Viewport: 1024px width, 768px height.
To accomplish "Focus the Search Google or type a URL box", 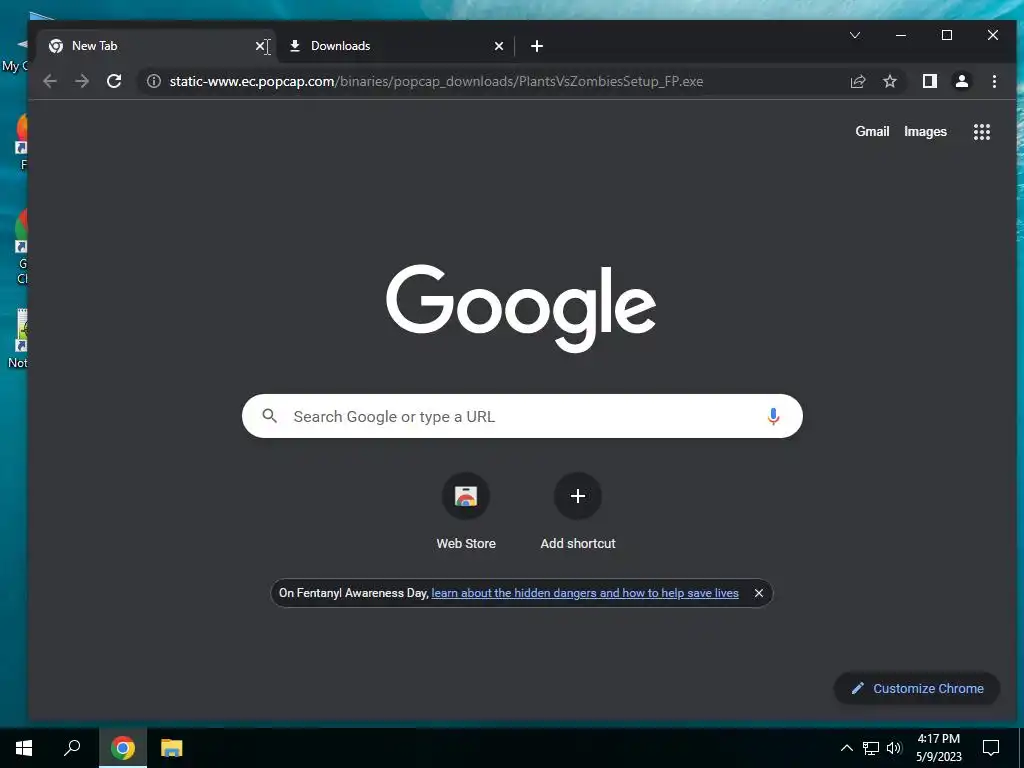I will 522,416.
